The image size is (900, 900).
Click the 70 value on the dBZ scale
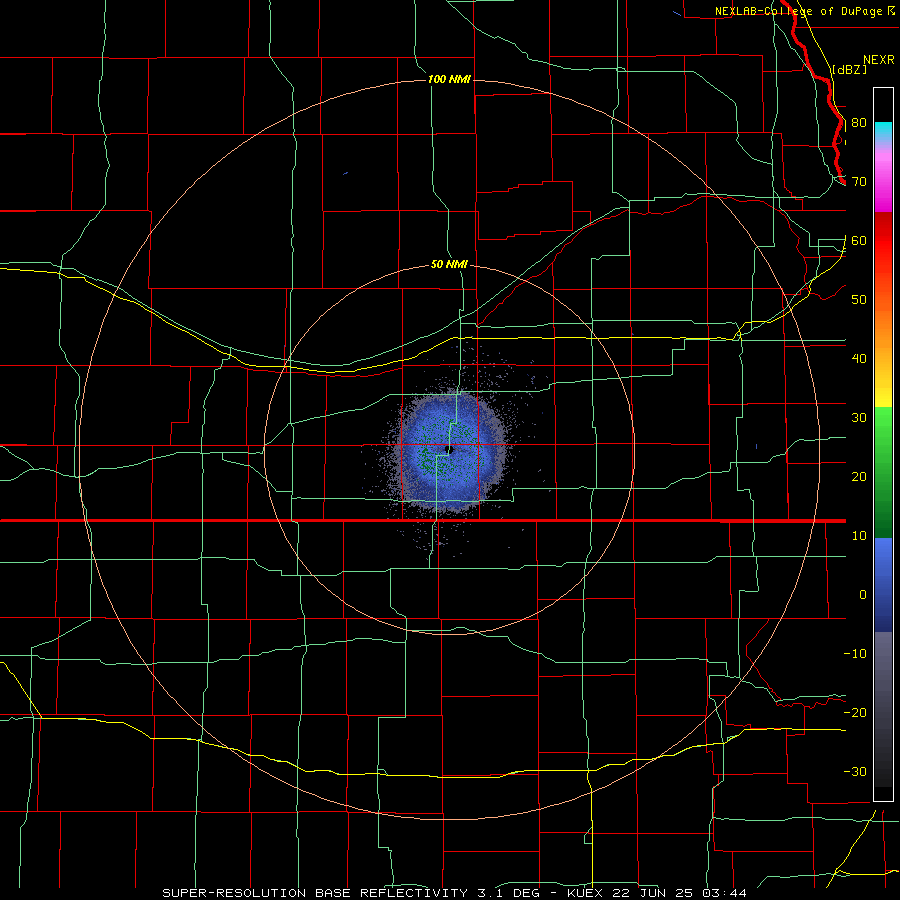point(859,182)
